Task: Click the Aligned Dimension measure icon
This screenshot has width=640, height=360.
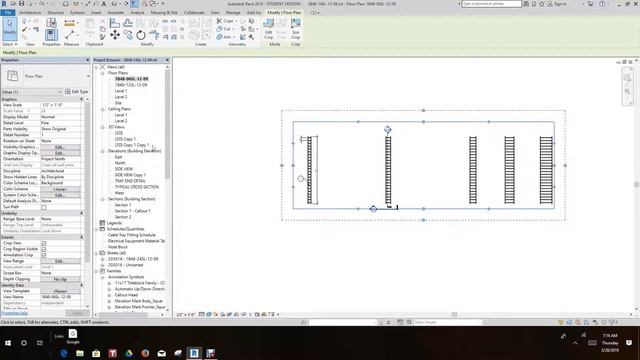Action: 70,23
